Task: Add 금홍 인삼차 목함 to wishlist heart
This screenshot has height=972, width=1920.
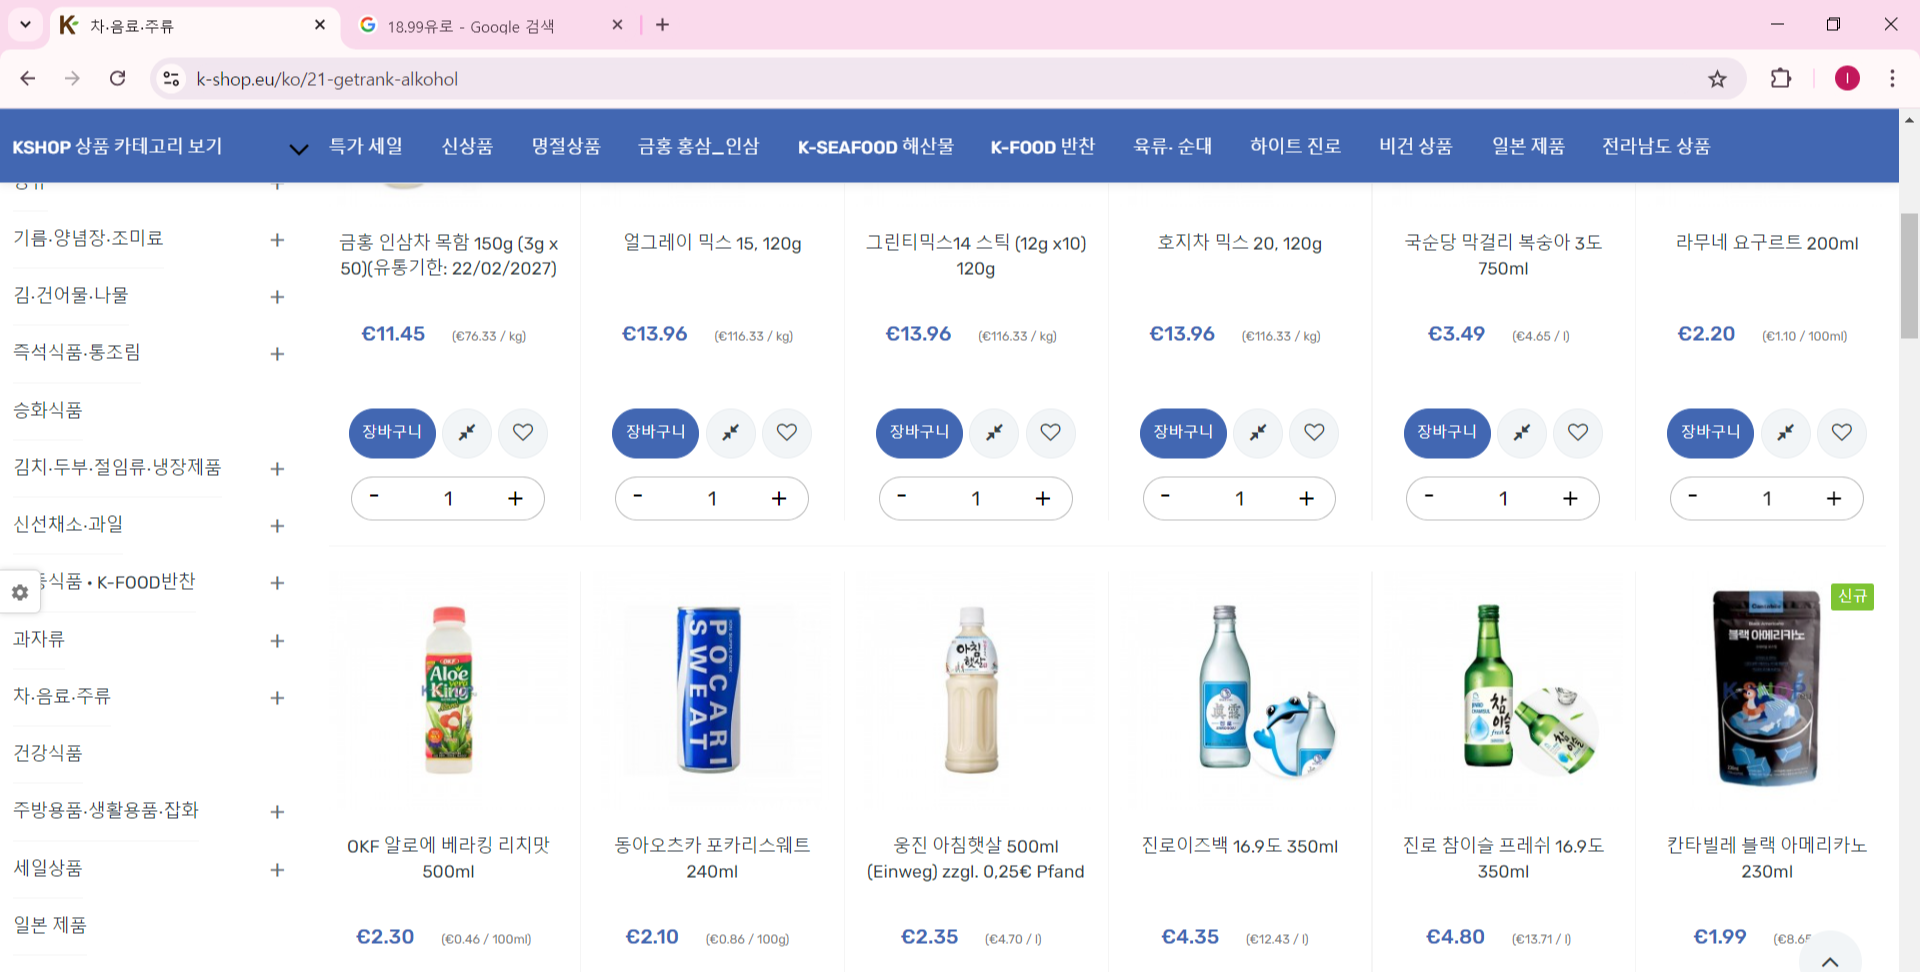Action: pos(523,433)
